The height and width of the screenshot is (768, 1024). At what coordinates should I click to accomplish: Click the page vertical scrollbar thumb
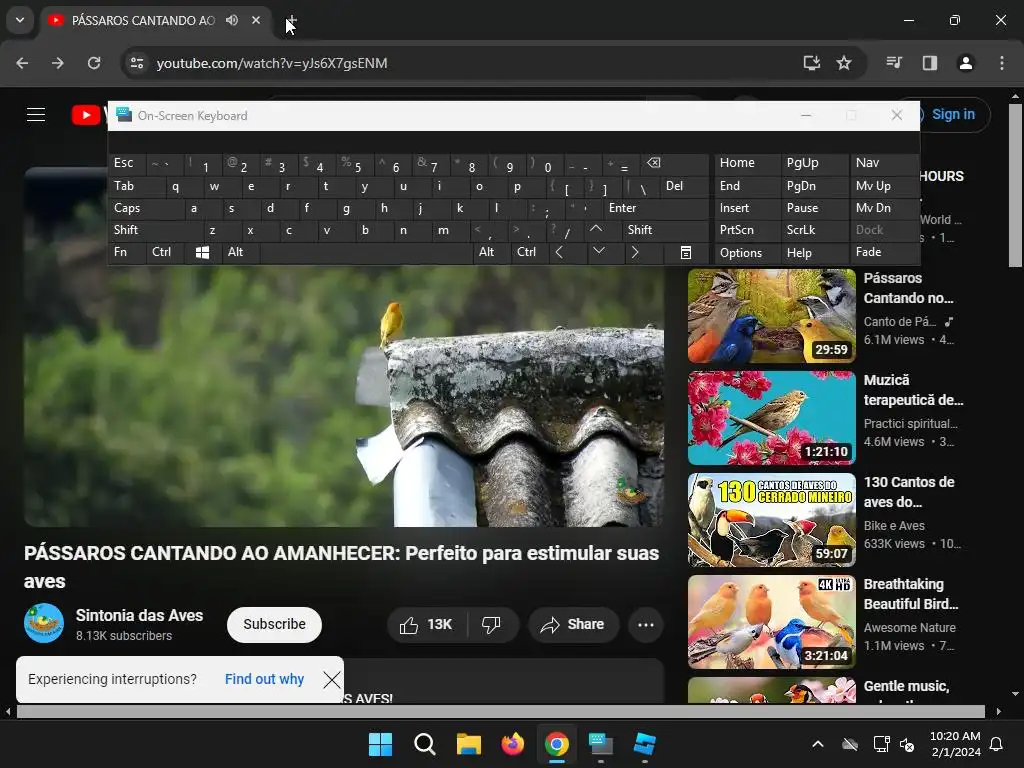tap(1015, 185)
